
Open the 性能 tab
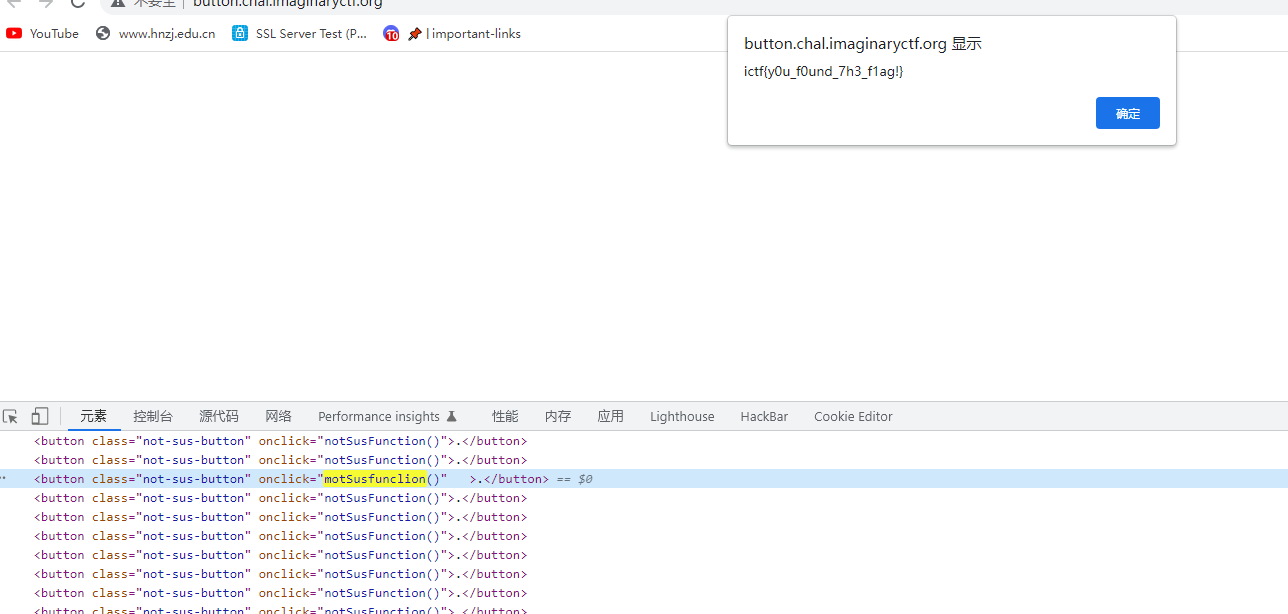[x=505, y=416]
